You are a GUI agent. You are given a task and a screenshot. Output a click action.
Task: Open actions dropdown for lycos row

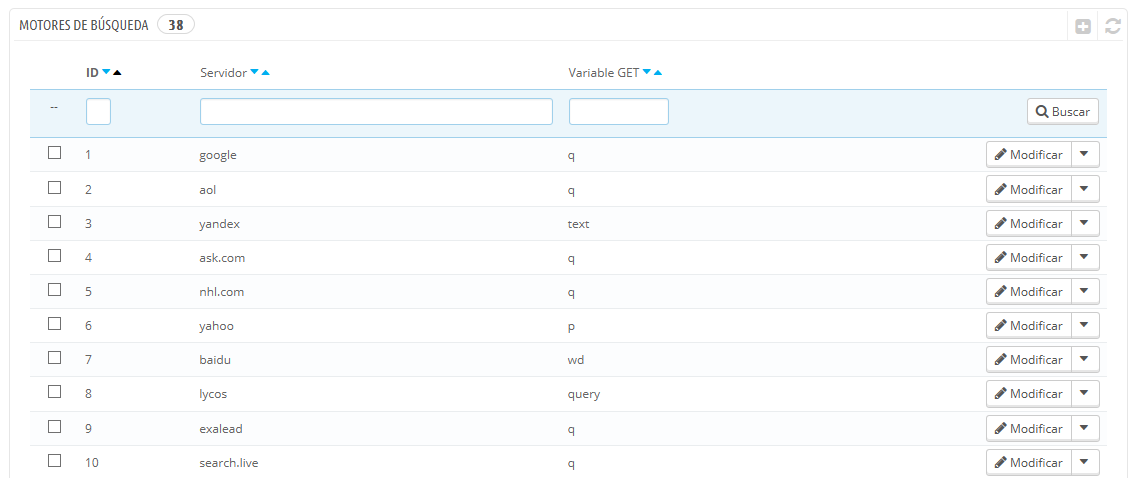[x=1085, y=394]
